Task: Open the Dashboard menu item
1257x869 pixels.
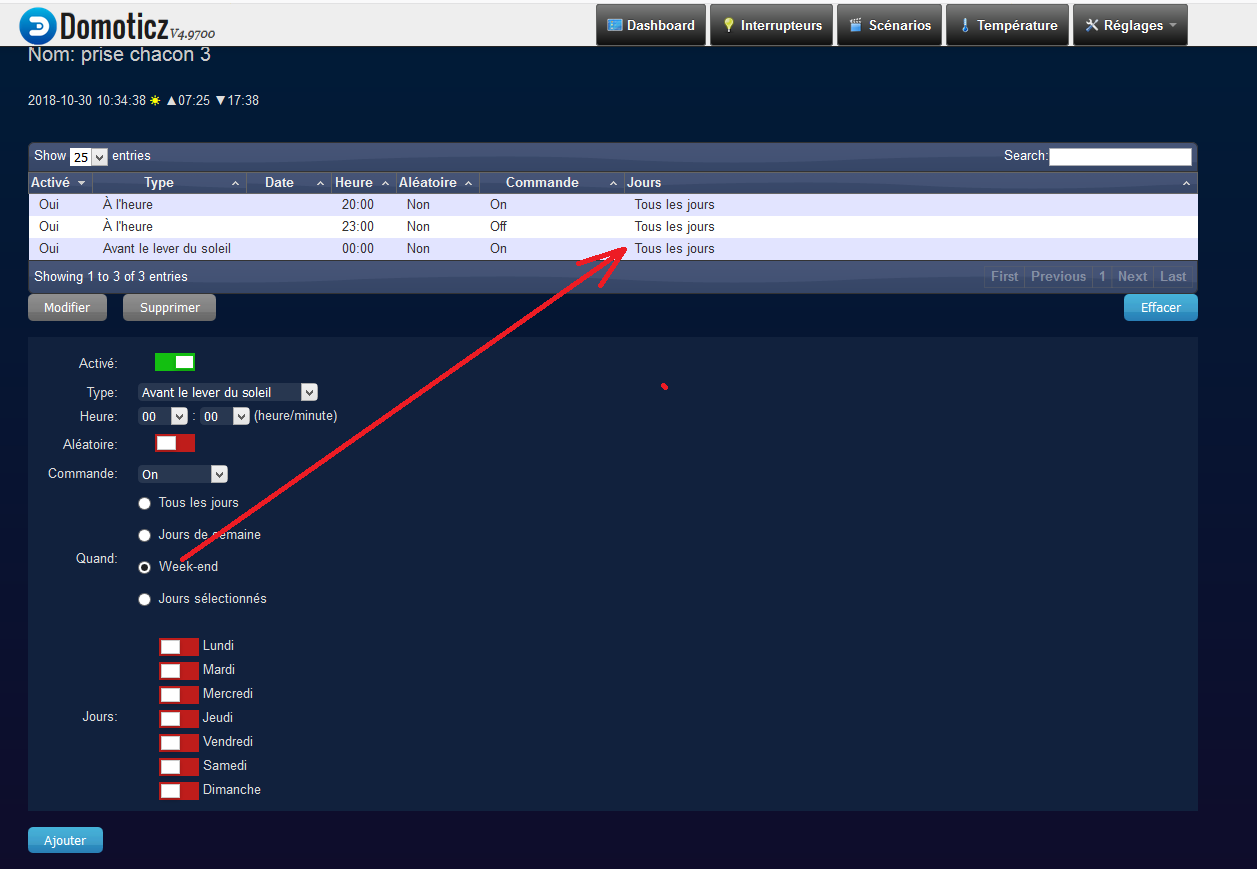Action: (x=651, y=26)
